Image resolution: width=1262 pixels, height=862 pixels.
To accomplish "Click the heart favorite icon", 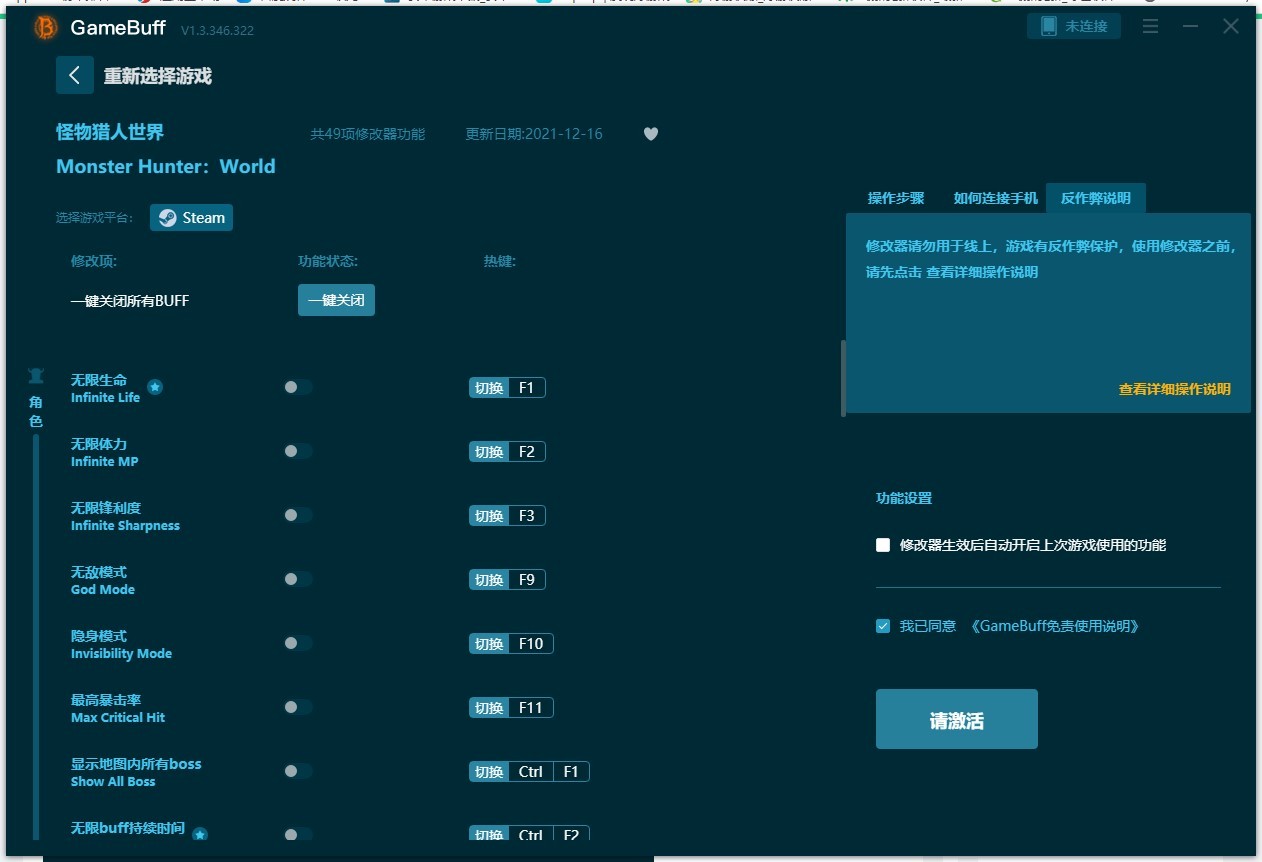I will [651, 134].
